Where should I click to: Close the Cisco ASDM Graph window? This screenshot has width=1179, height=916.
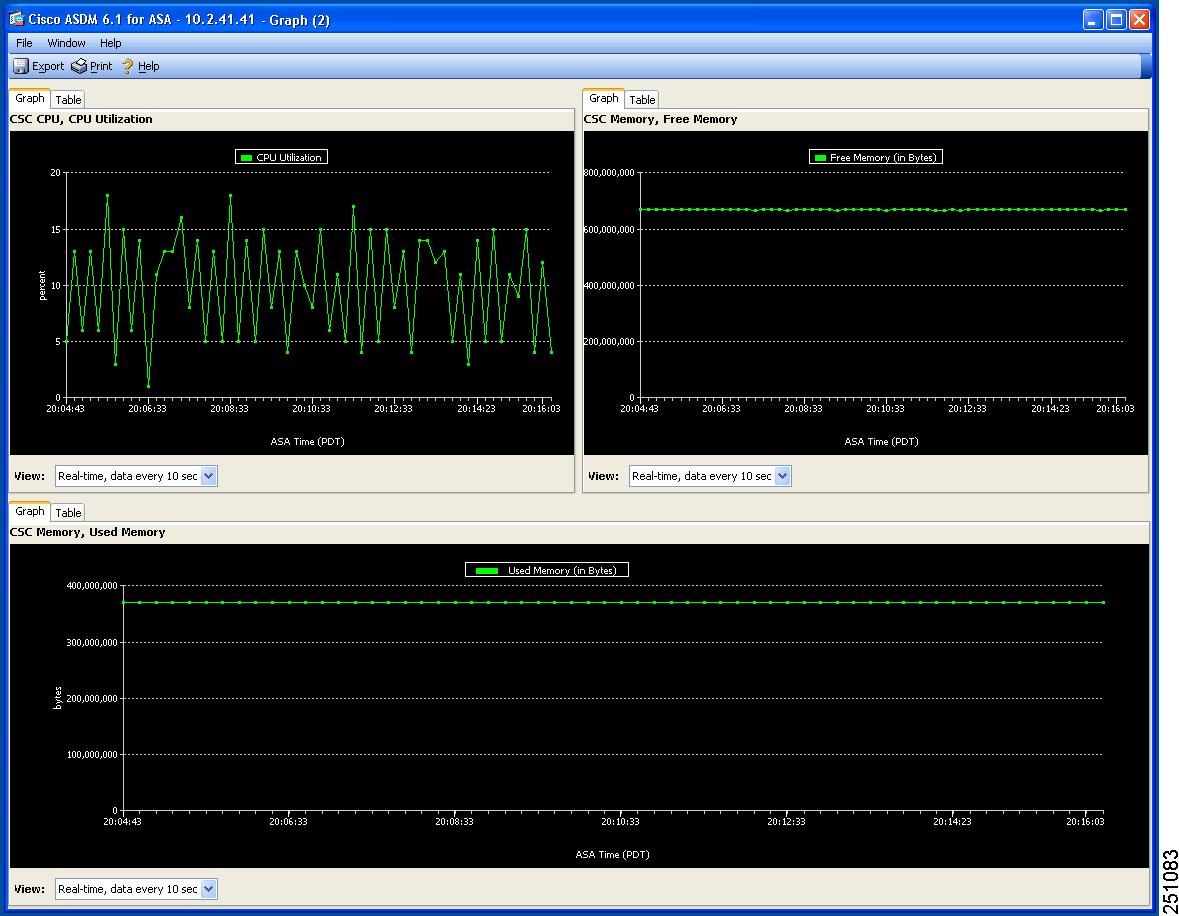1140,20
